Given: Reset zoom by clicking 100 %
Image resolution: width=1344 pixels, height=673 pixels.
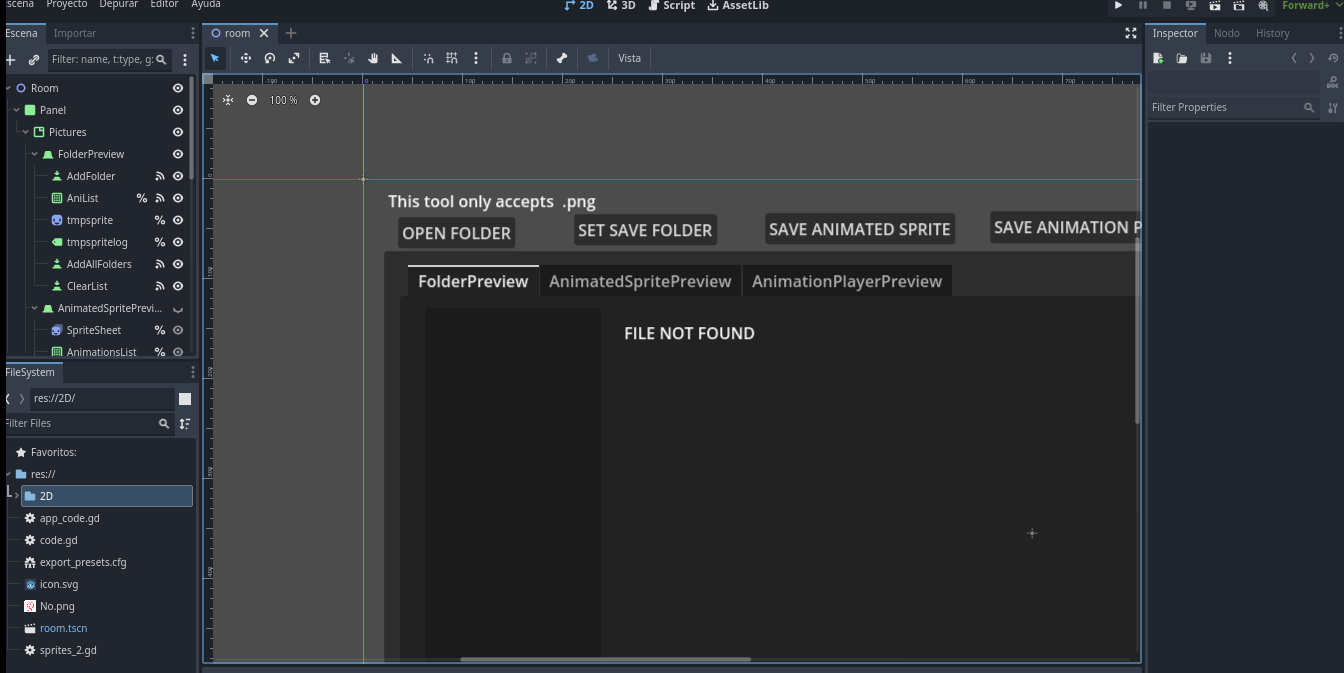Looking at the screenshot, I should click(283, 100).
